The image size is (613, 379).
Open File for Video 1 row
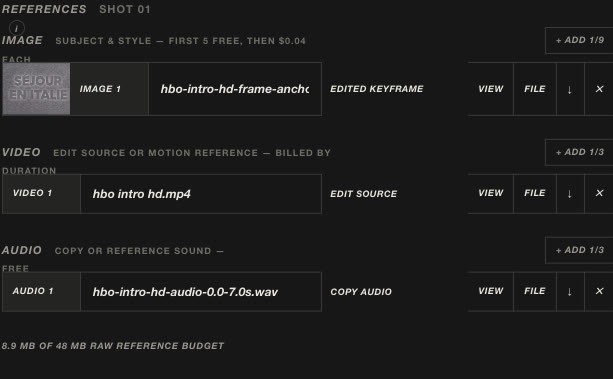click(x=534, y=194)
